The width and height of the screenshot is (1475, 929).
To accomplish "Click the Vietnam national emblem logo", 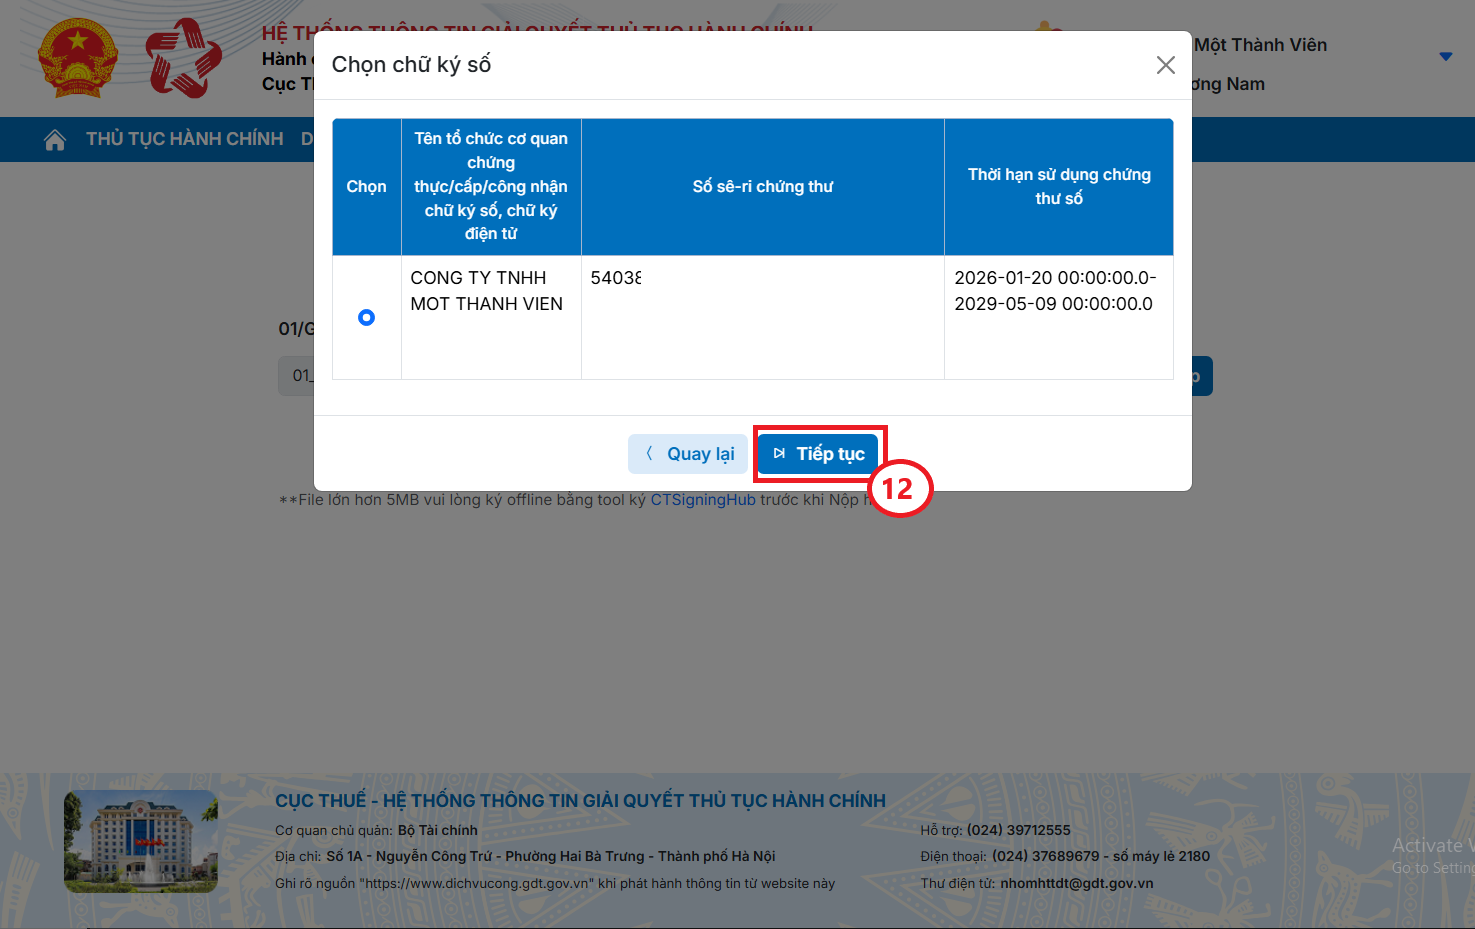I will tap(78, 59).
